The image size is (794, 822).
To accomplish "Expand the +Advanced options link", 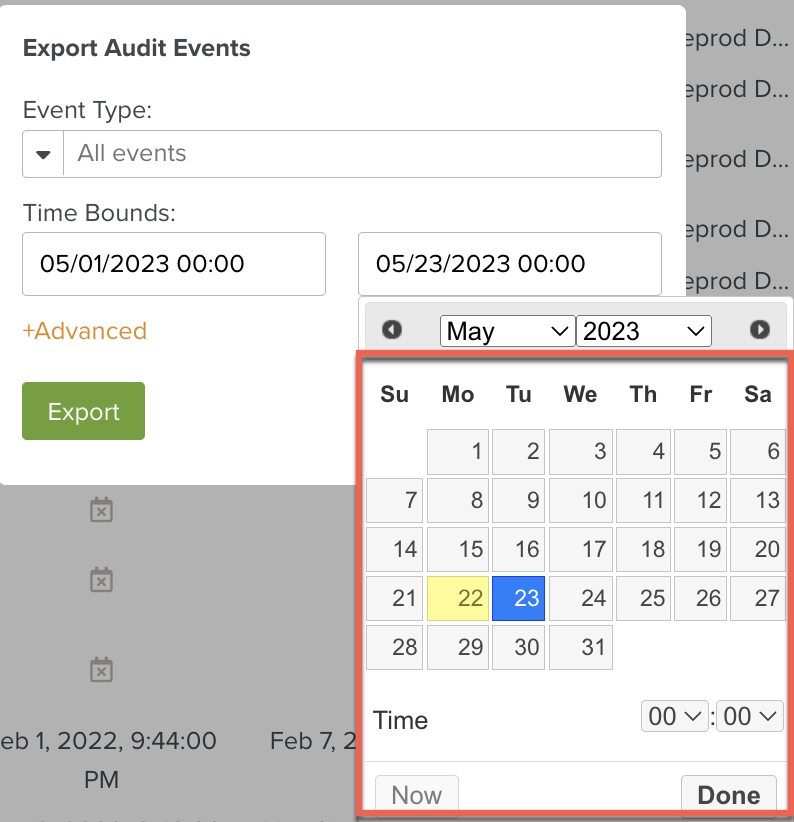I will pyautogui.click(x=85, y=331).
